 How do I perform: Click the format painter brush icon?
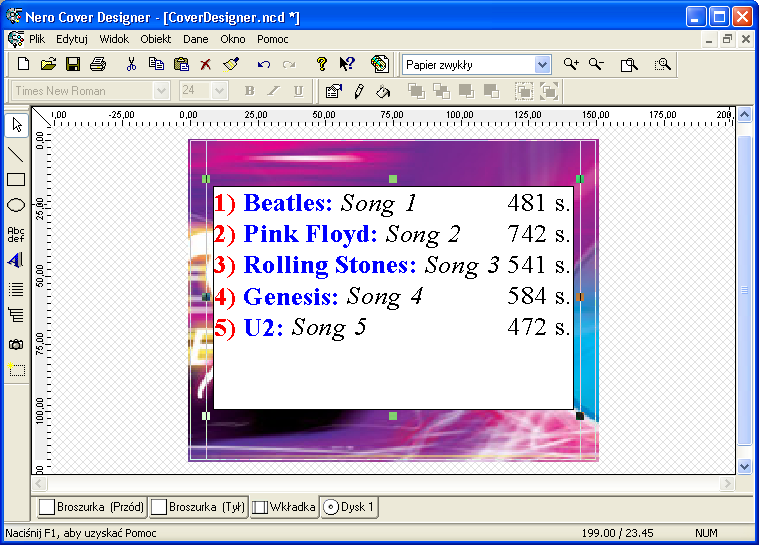point(231,64)
